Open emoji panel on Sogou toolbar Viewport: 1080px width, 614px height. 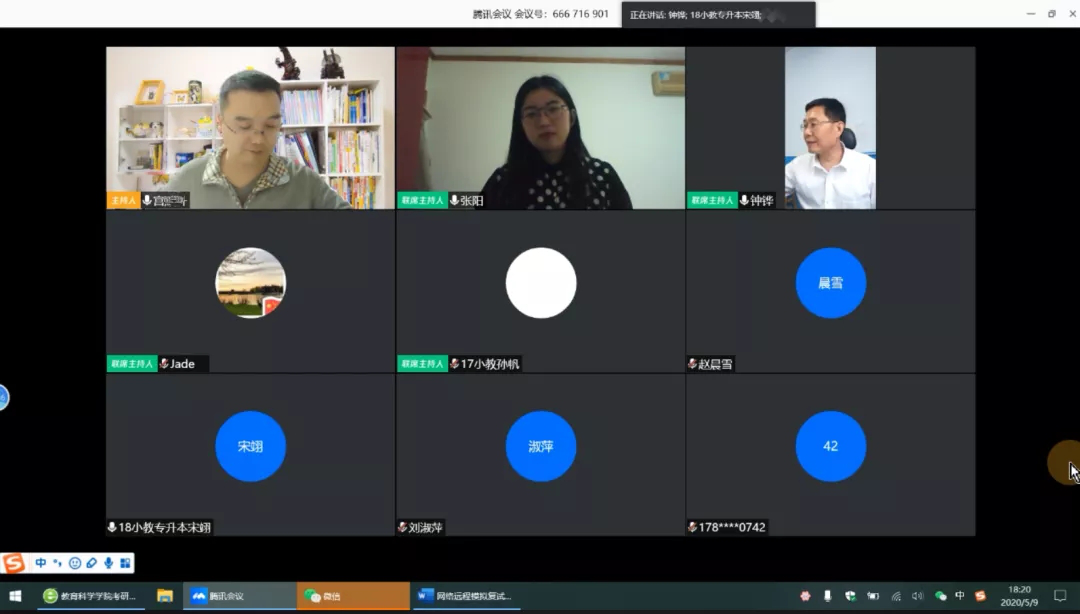tap(74, 563)
